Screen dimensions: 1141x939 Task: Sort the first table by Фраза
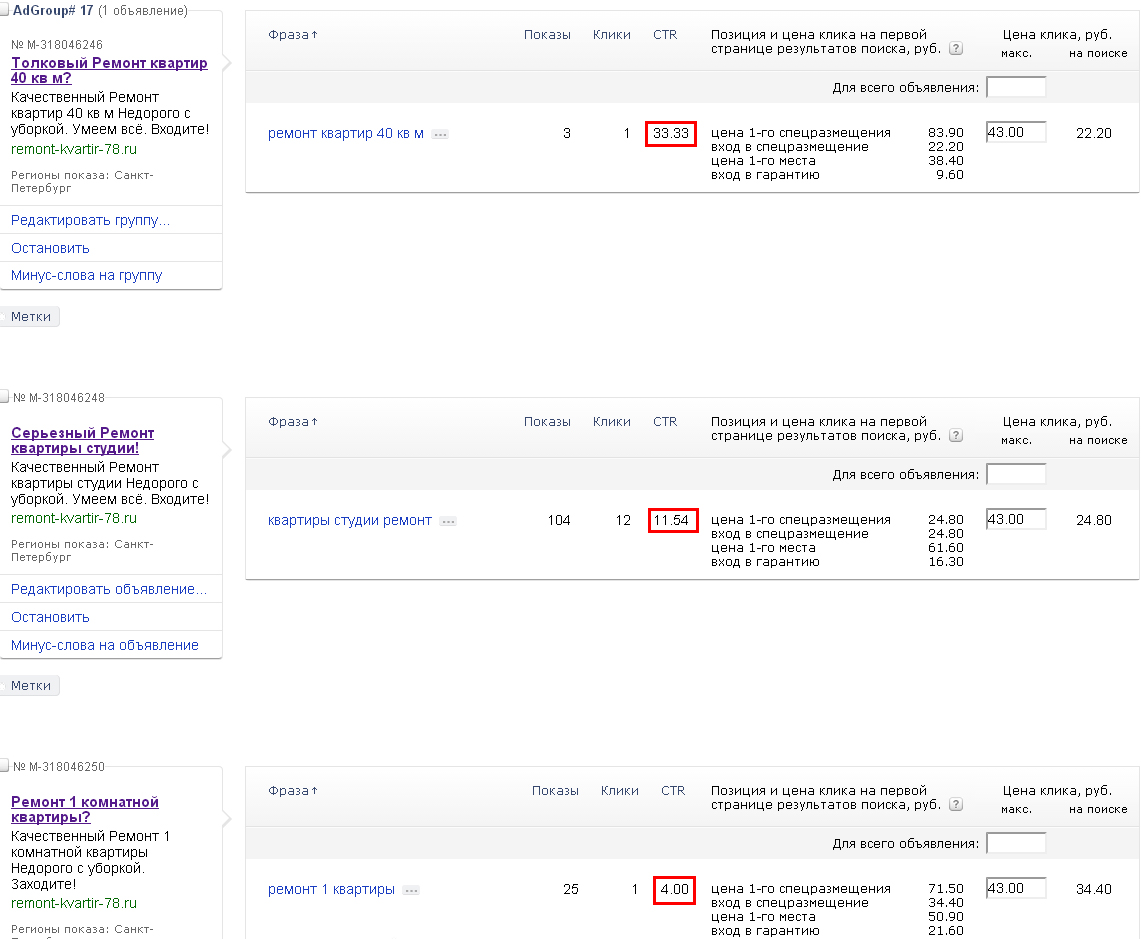click(292, 35)
